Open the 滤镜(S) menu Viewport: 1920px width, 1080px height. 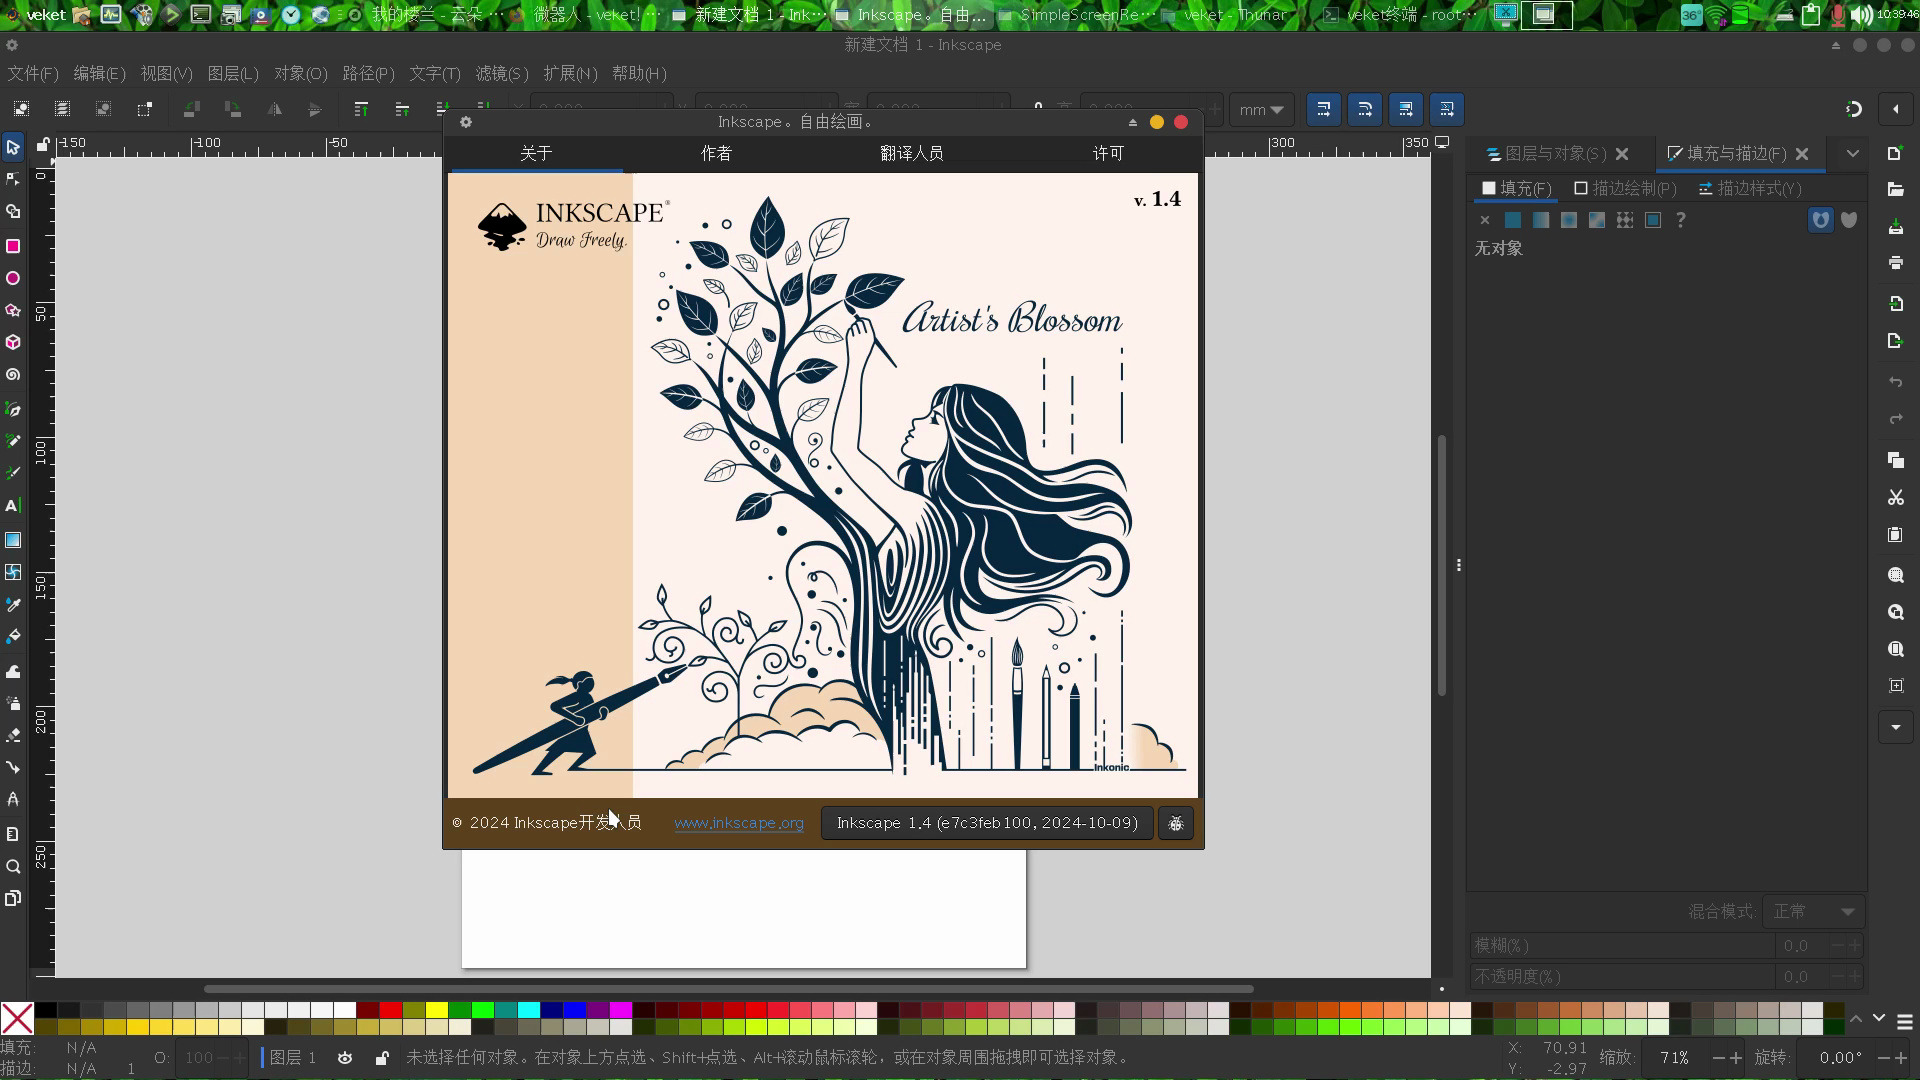502,74
